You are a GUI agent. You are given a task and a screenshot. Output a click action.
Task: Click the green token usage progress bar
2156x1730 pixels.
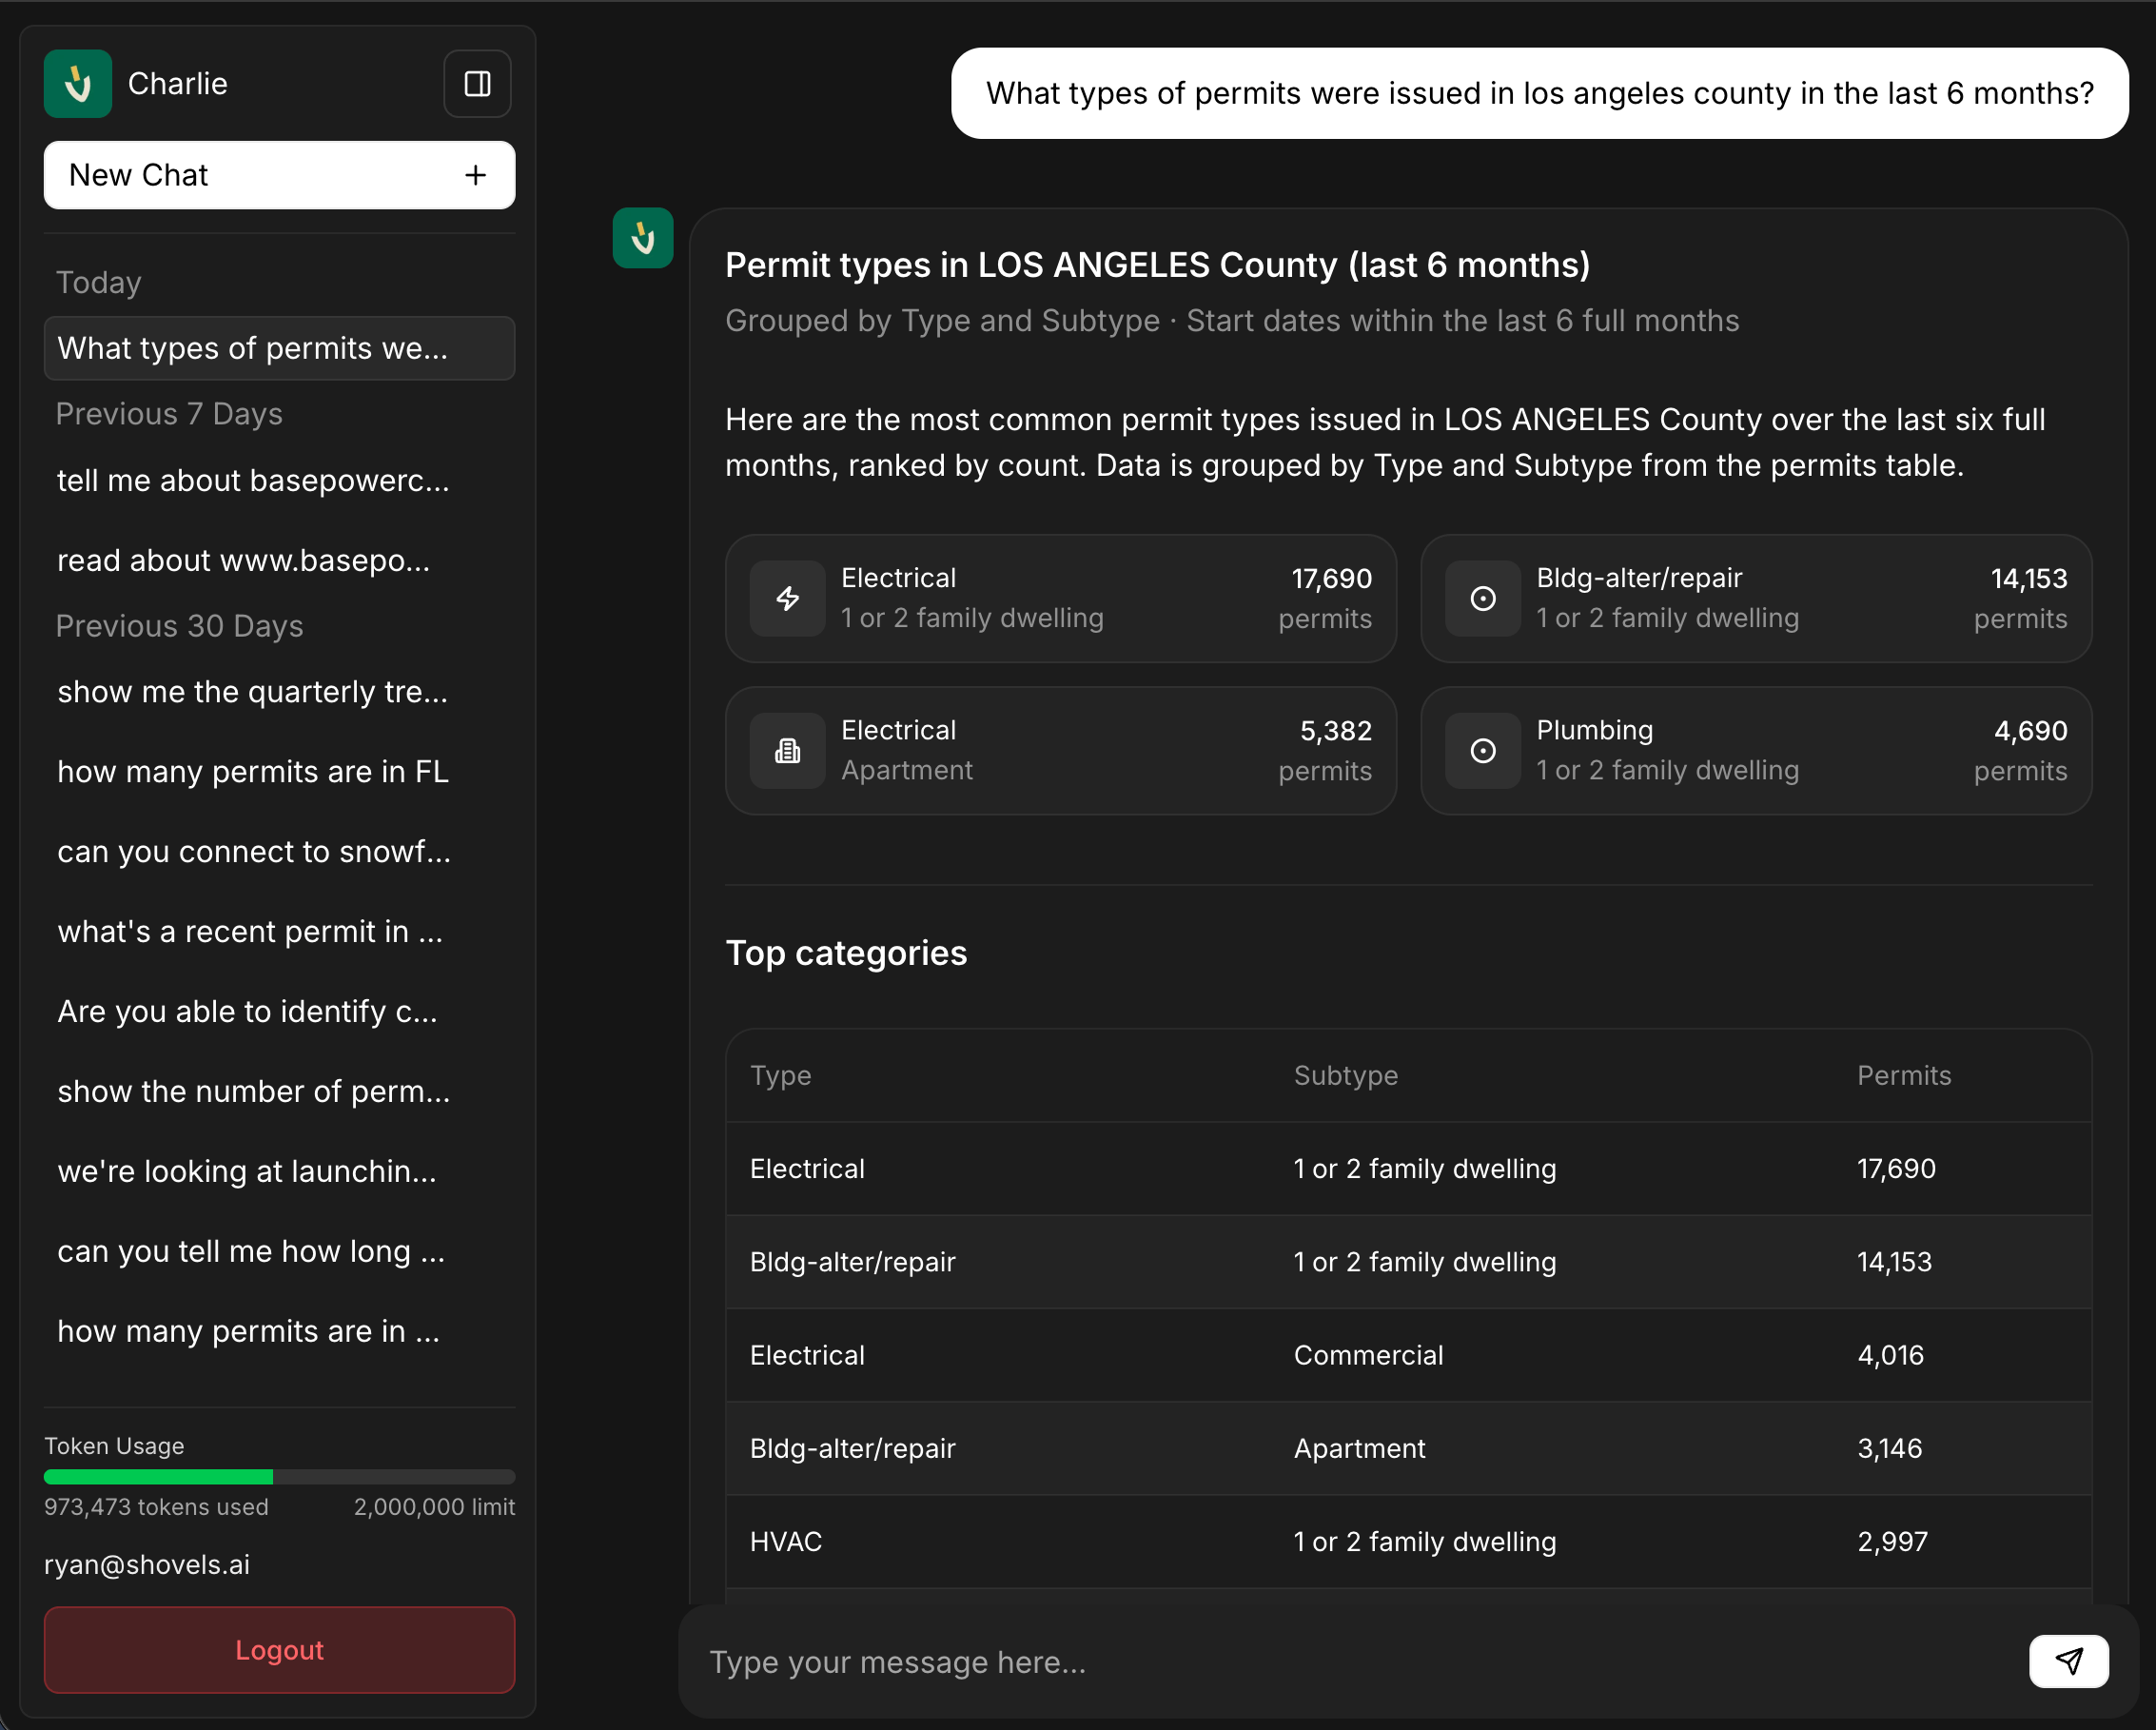point(157,1476)
